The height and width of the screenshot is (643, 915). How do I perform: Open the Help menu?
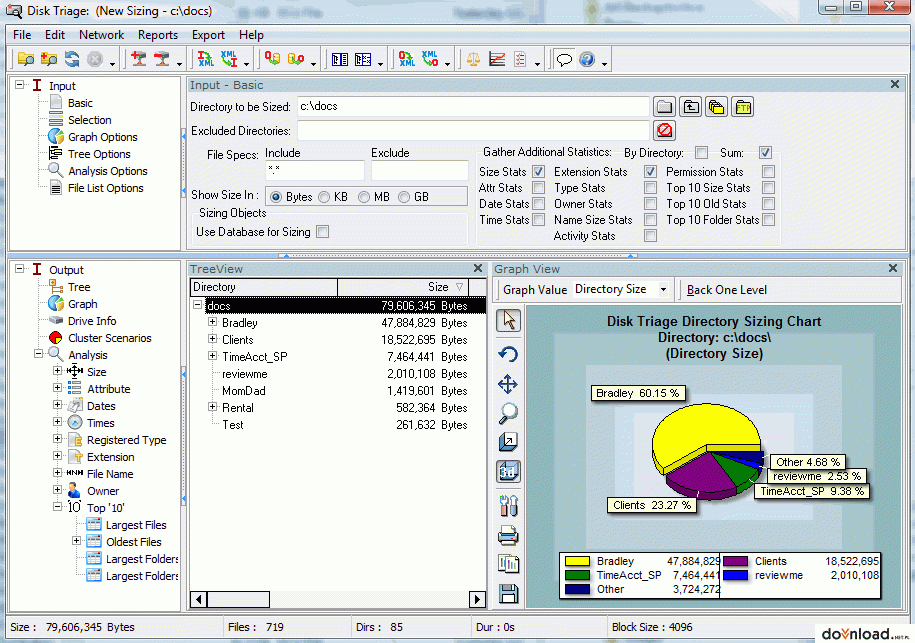[x=251, y=35]
